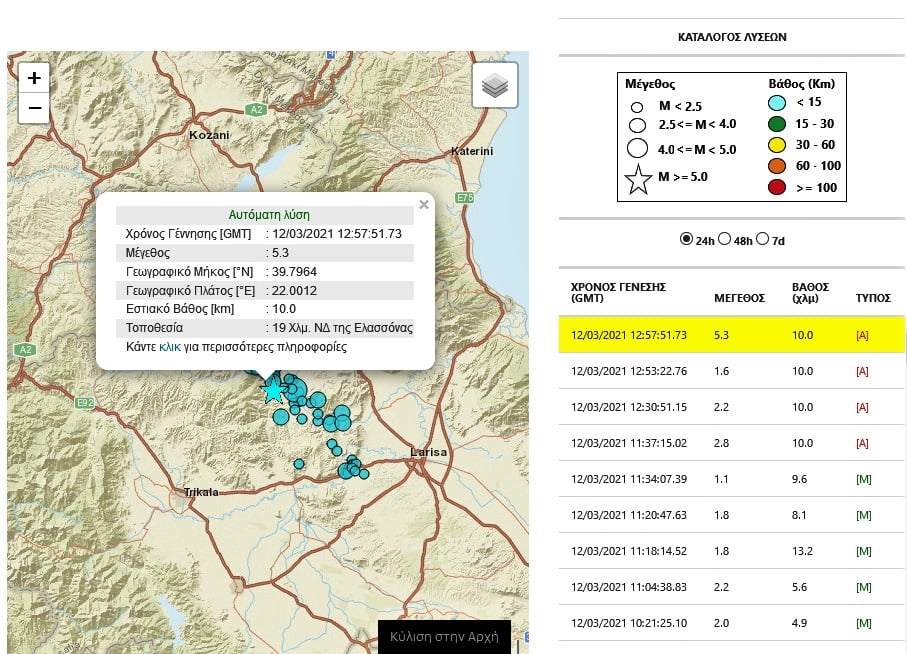Select the 24h time range
Viewport: 907px width, 654px height.
point(686,239)
